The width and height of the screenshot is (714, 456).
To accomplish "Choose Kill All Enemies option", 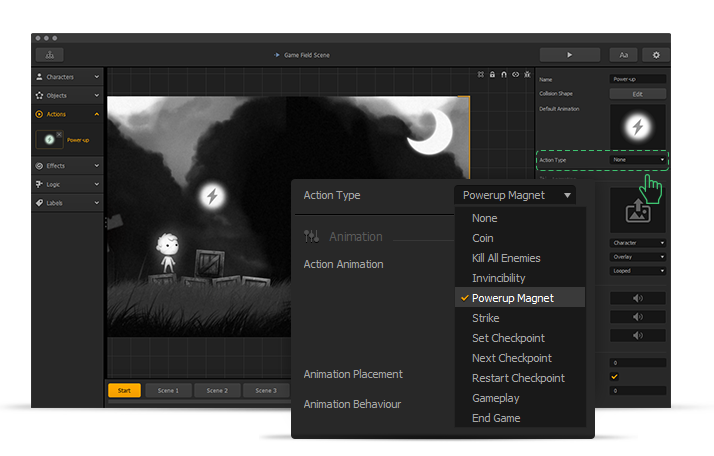I will pos(520,258).
